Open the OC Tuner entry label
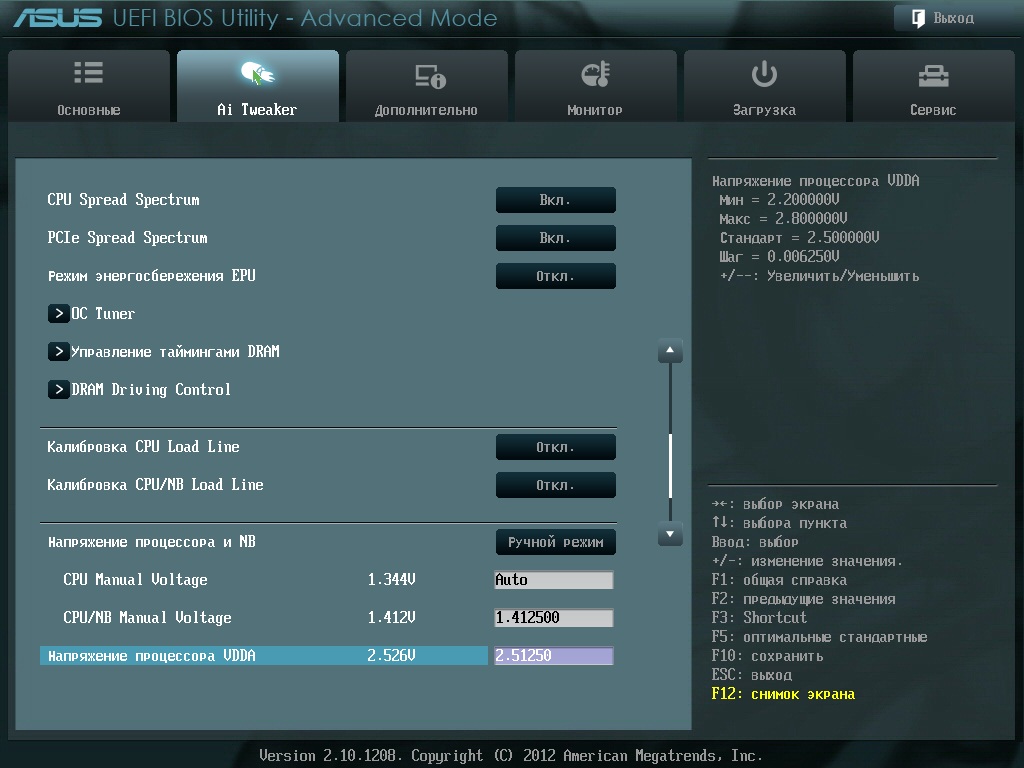The image size is (1024, 768). pyautogui.click(x=103, y=313)
